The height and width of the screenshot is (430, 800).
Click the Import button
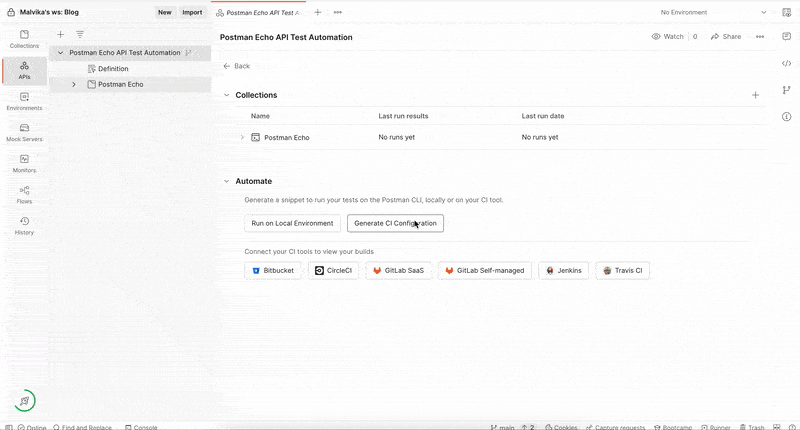[192, 12]
